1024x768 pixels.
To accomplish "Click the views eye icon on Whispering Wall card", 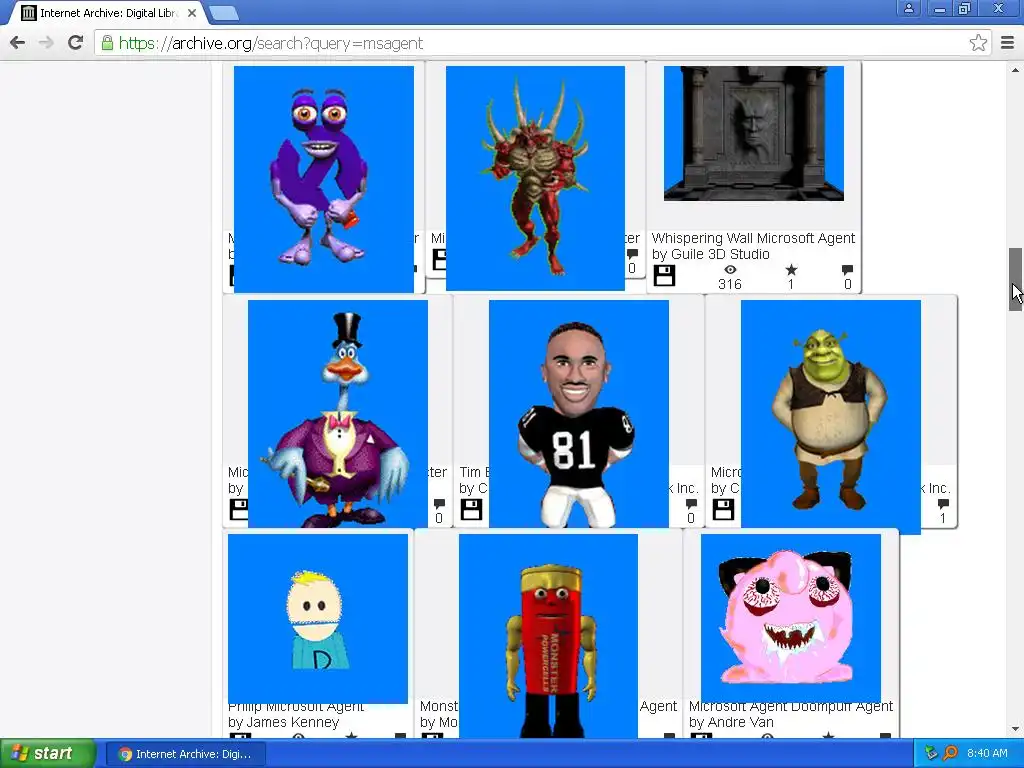I will click(x=730, y=270).
